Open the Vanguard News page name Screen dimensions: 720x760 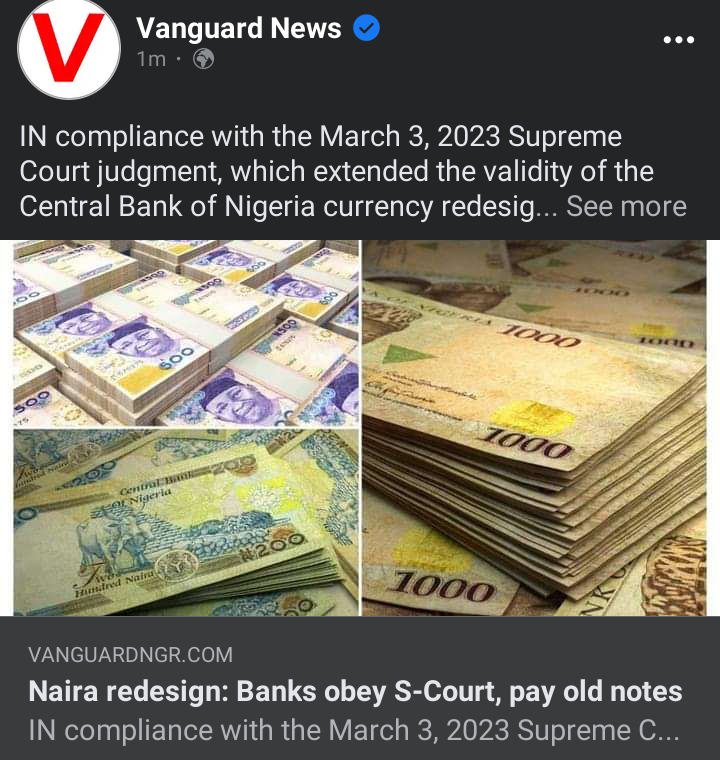(x=239, y=28)
